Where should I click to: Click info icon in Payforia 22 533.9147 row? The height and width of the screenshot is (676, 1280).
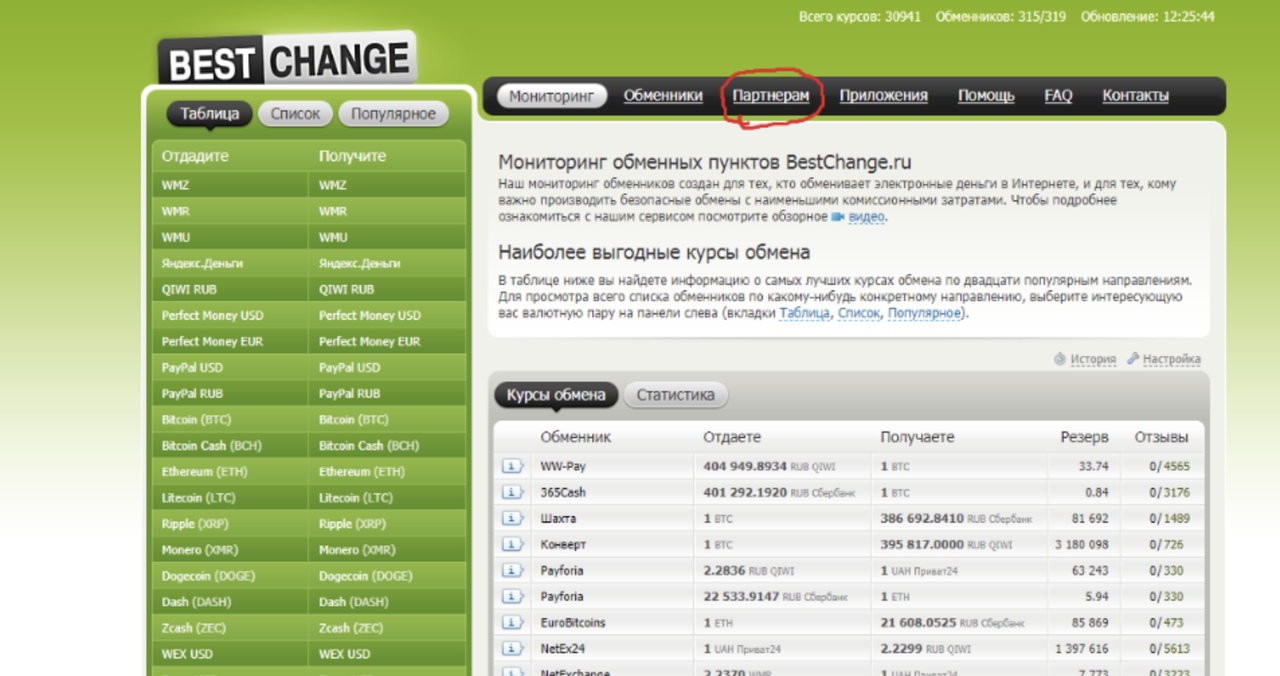click(x=512, y=596)
